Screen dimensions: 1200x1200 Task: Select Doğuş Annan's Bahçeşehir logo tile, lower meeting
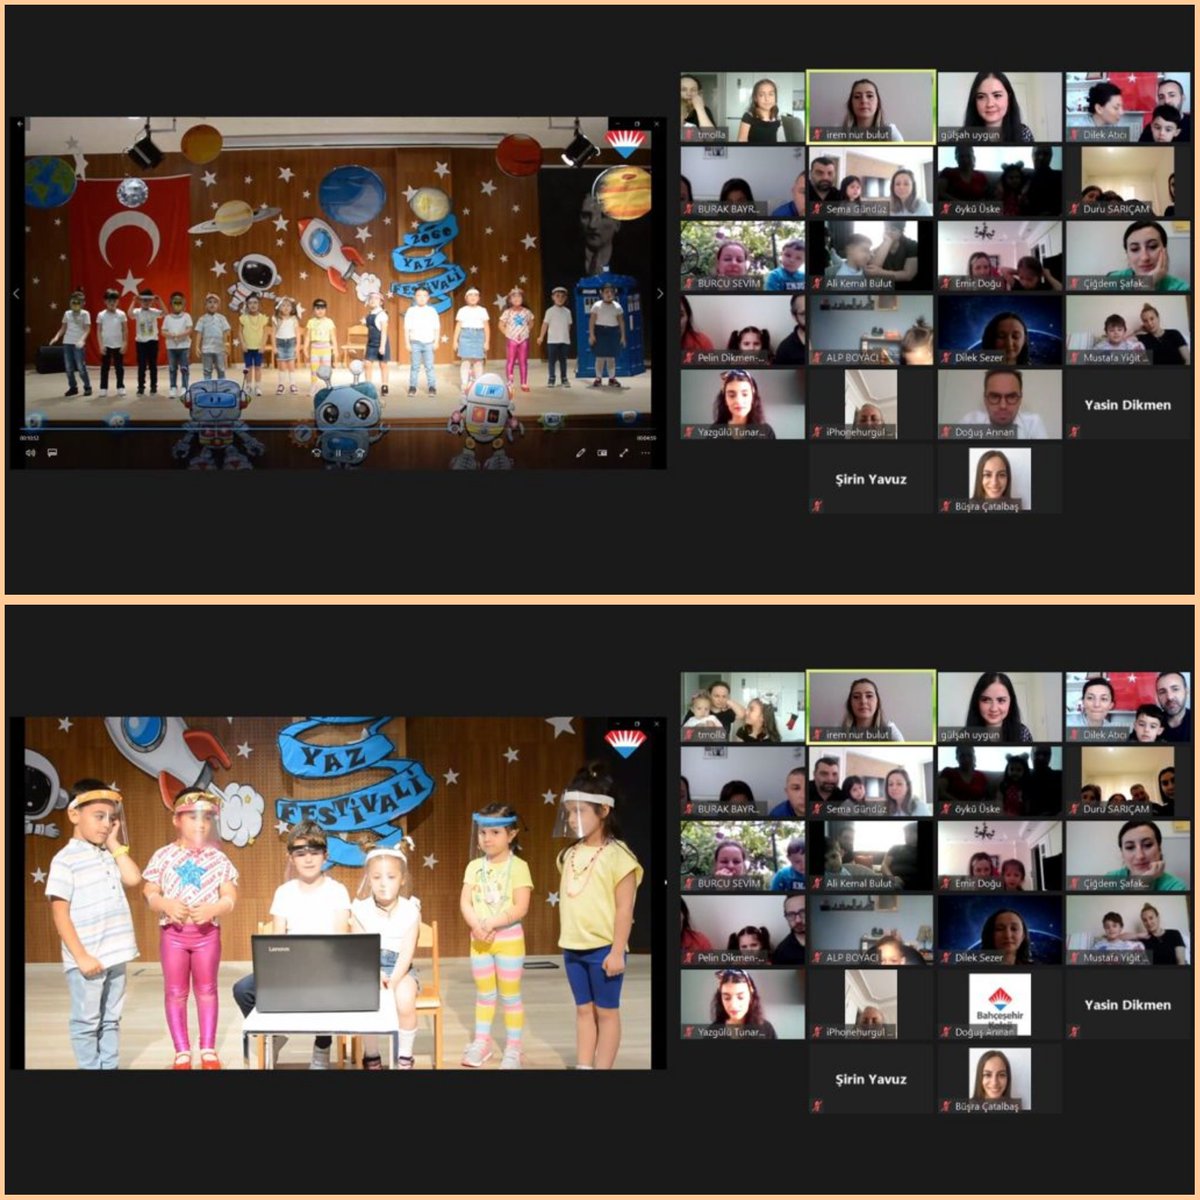[x=999, y=1004]
